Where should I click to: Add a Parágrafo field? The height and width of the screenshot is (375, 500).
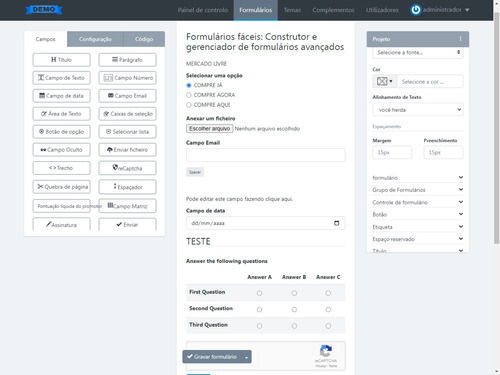click(127, 60)
